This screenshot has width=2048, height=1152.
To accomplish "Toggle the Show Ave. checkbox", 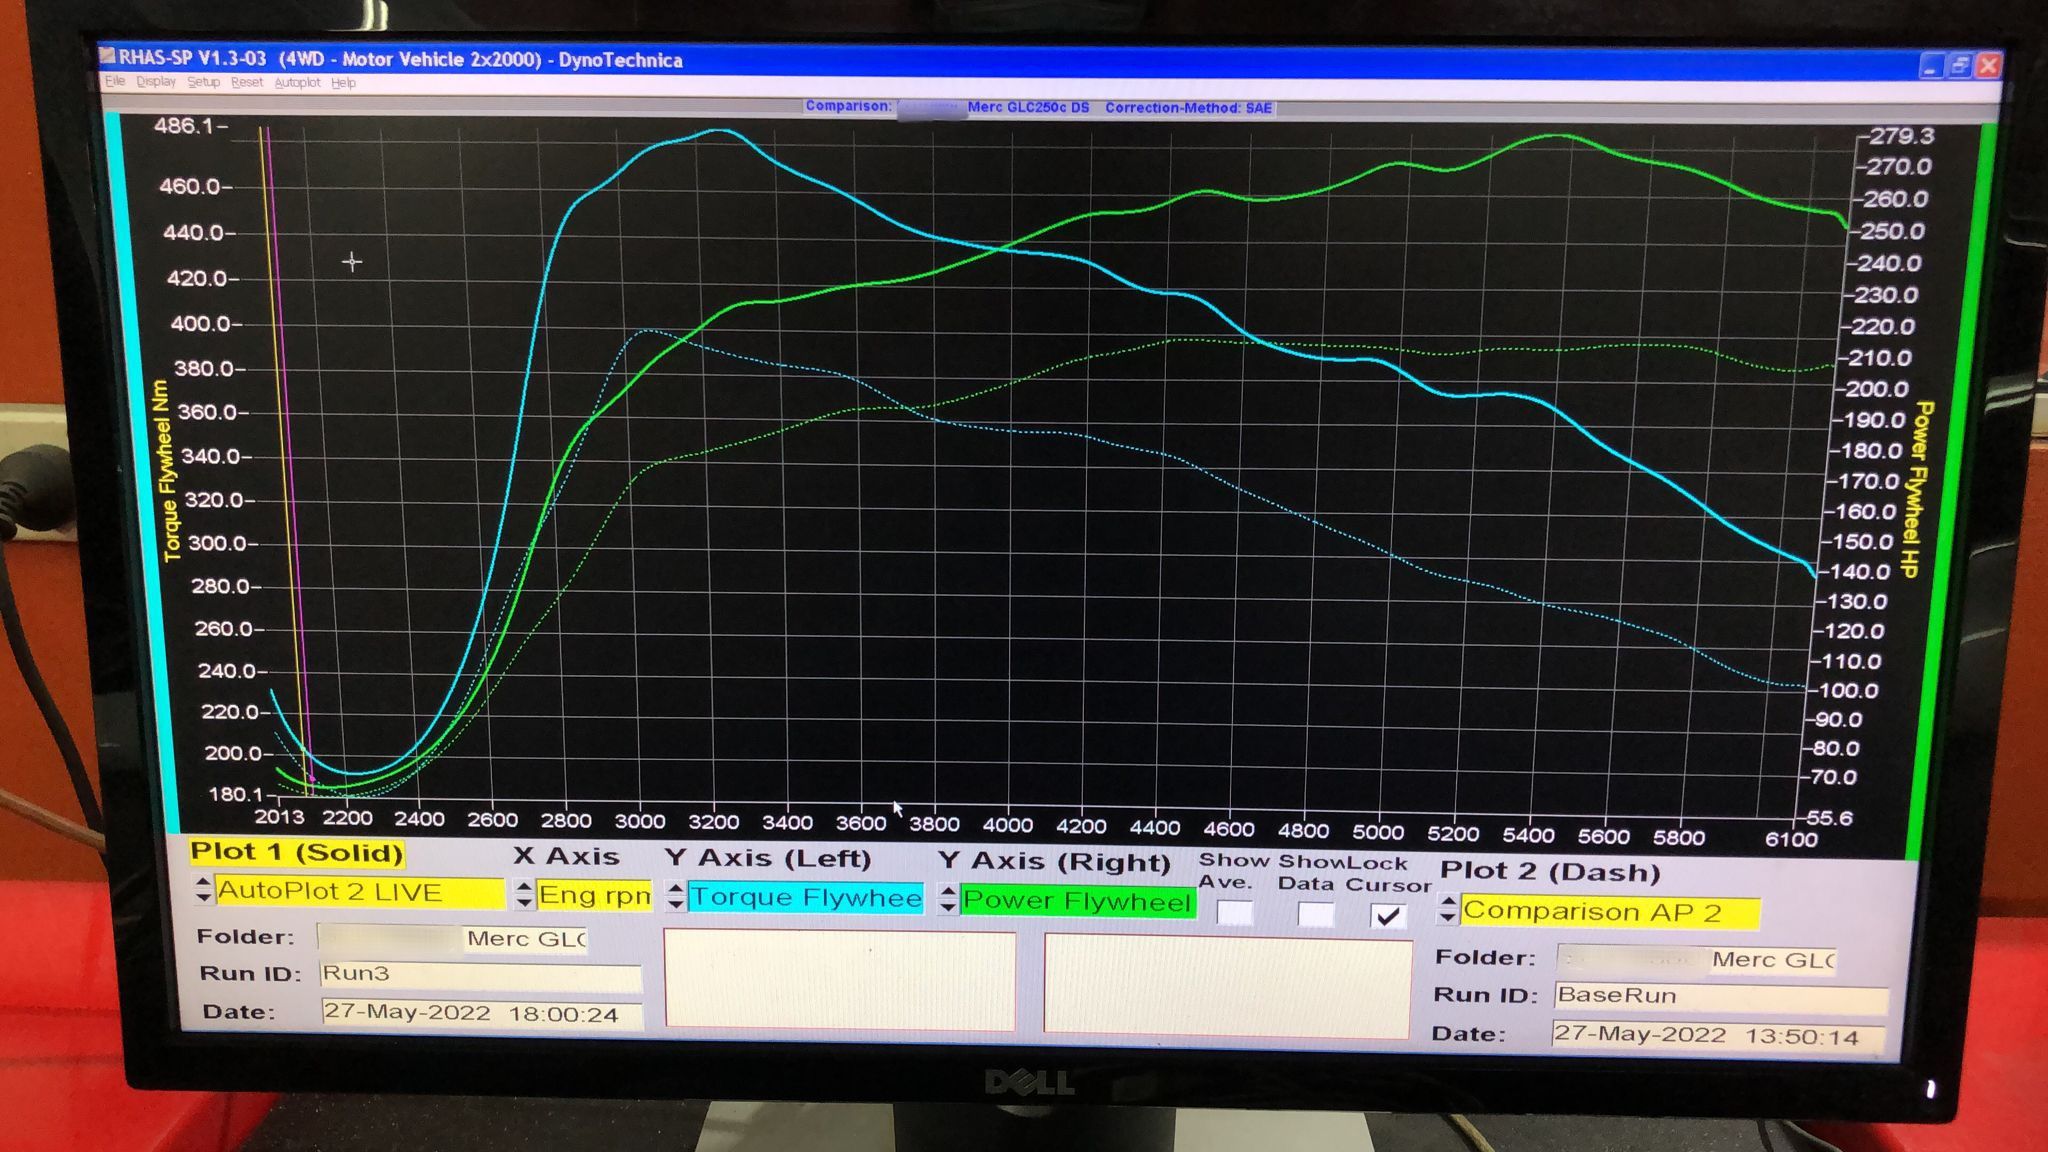I will click(x=1235, y=912).
